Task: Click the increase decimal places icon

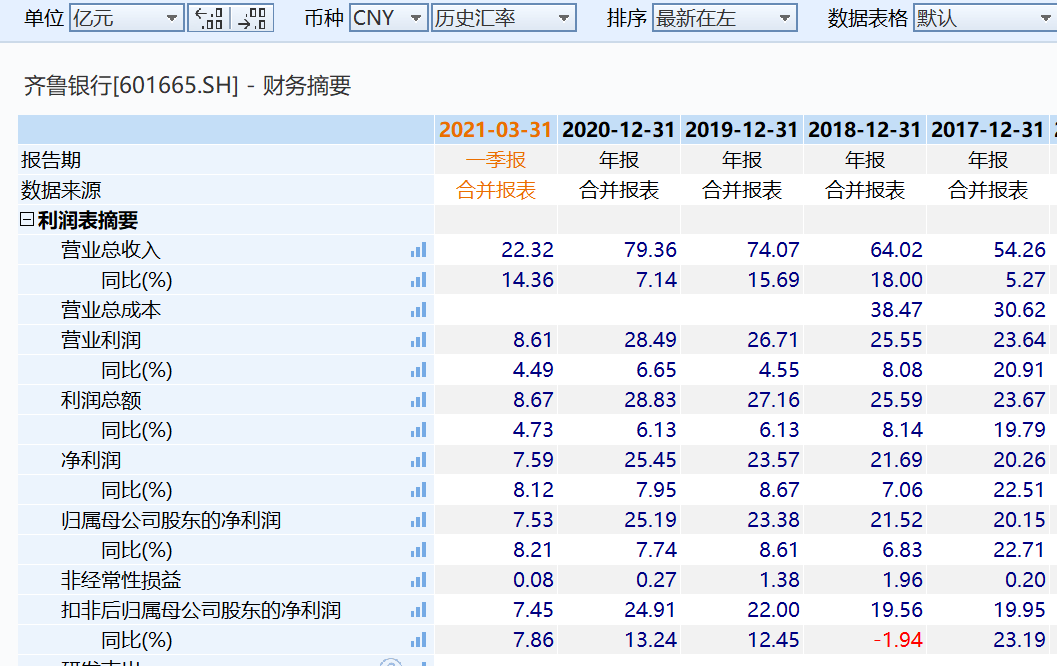Action: (x=243, y=18)
